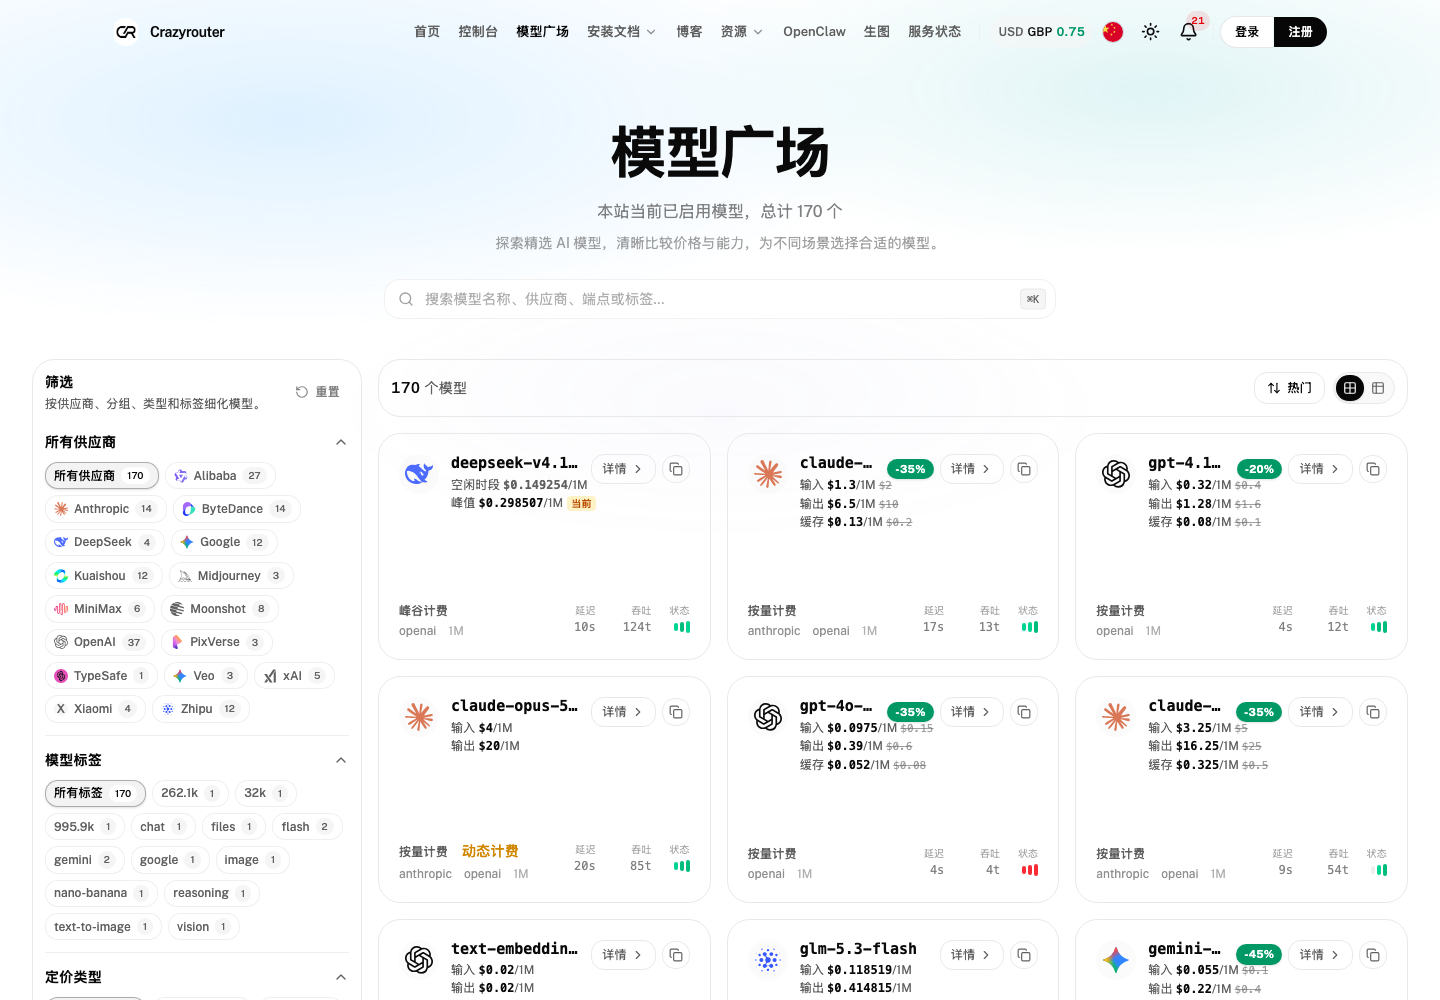
Task: Filter by the reasoning tag
Action: pyautogui.click(x=211, y=893)
